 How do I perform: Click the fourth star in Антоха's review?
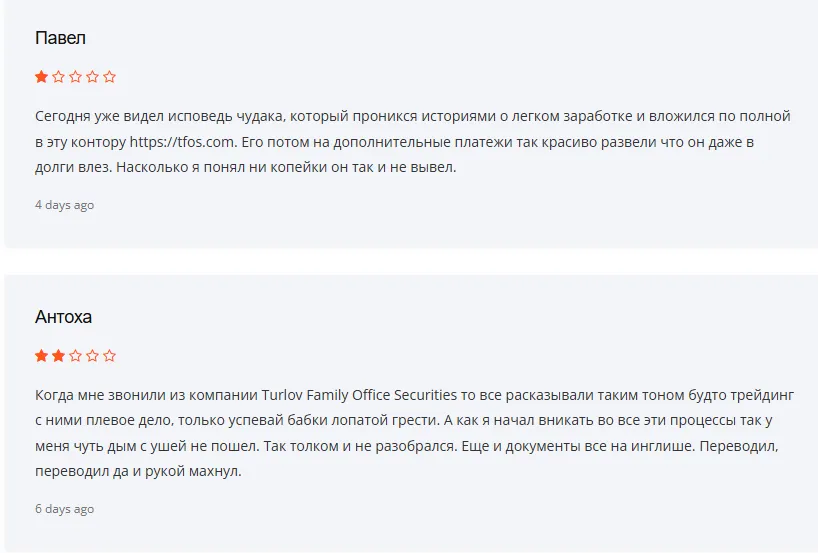click(x=92, y=356)
